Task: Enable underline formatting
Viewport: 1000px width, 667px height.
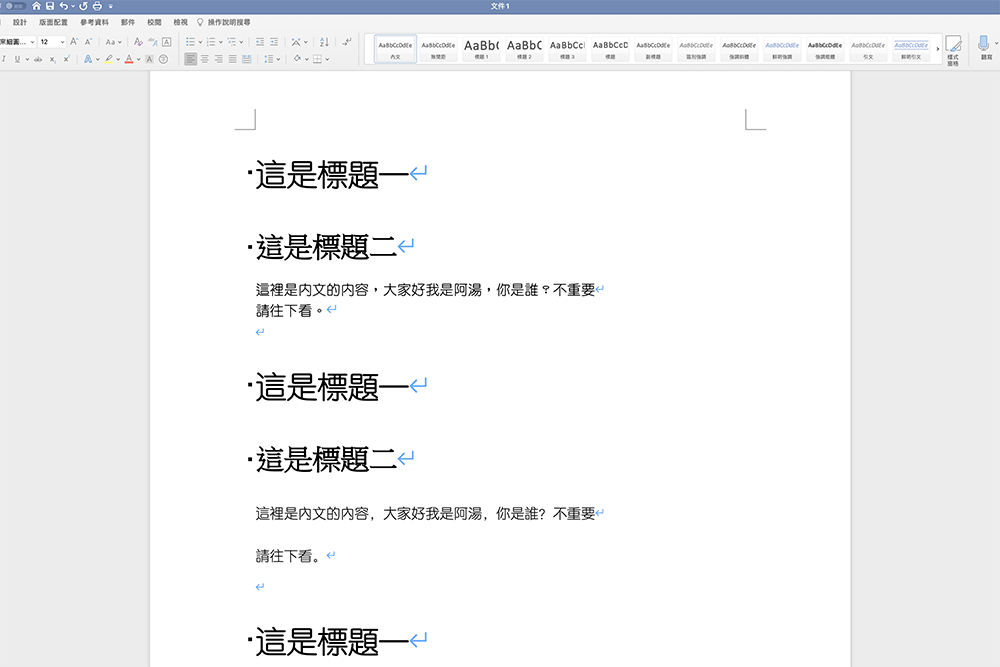Action: (17, 58)
